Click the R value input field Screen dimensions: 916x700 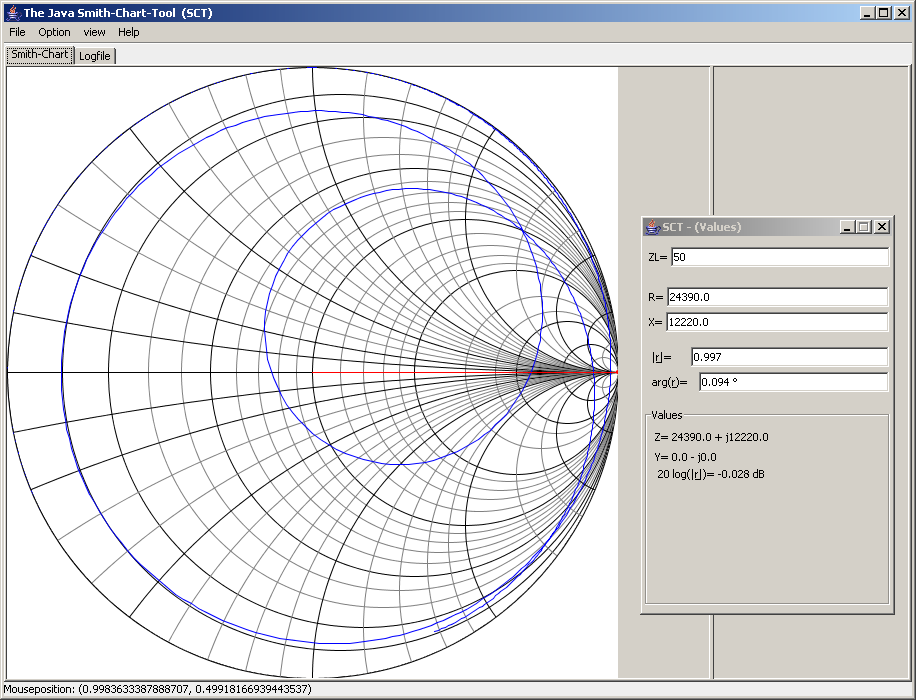coord(777,297)
